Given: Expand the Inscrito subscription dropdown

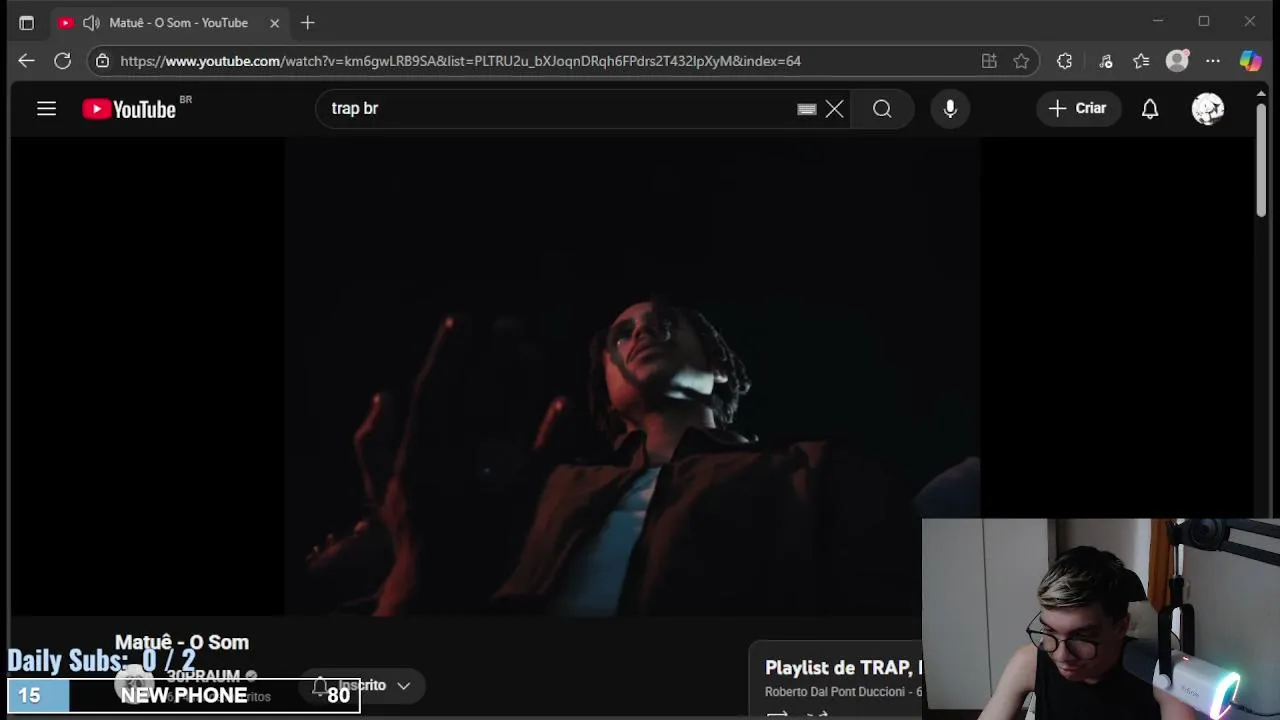Looking at the screenshot, I should [x=363, y=685].
